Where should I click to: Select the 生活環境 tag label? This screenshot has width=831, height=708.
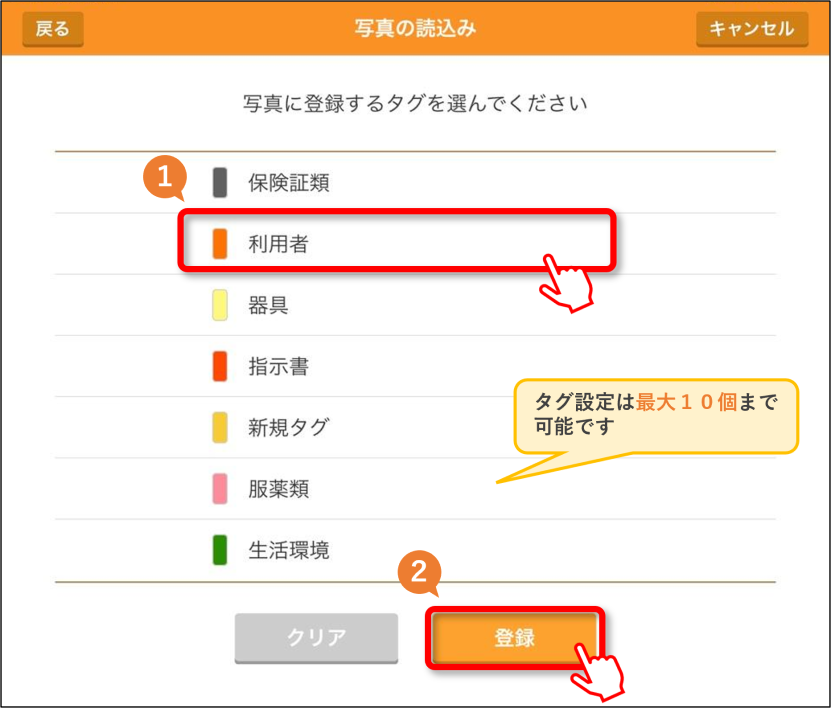point(289,550)
